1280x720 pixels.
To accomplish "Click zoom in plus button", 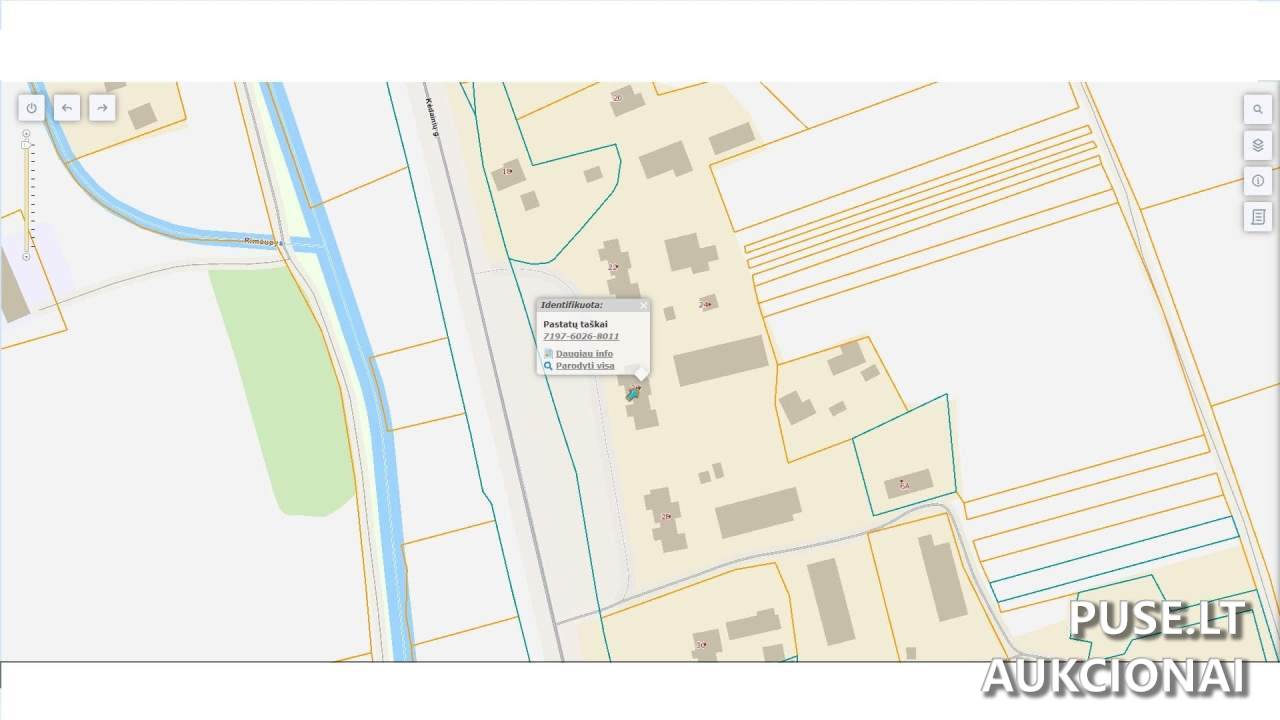I will pos(26,133).
